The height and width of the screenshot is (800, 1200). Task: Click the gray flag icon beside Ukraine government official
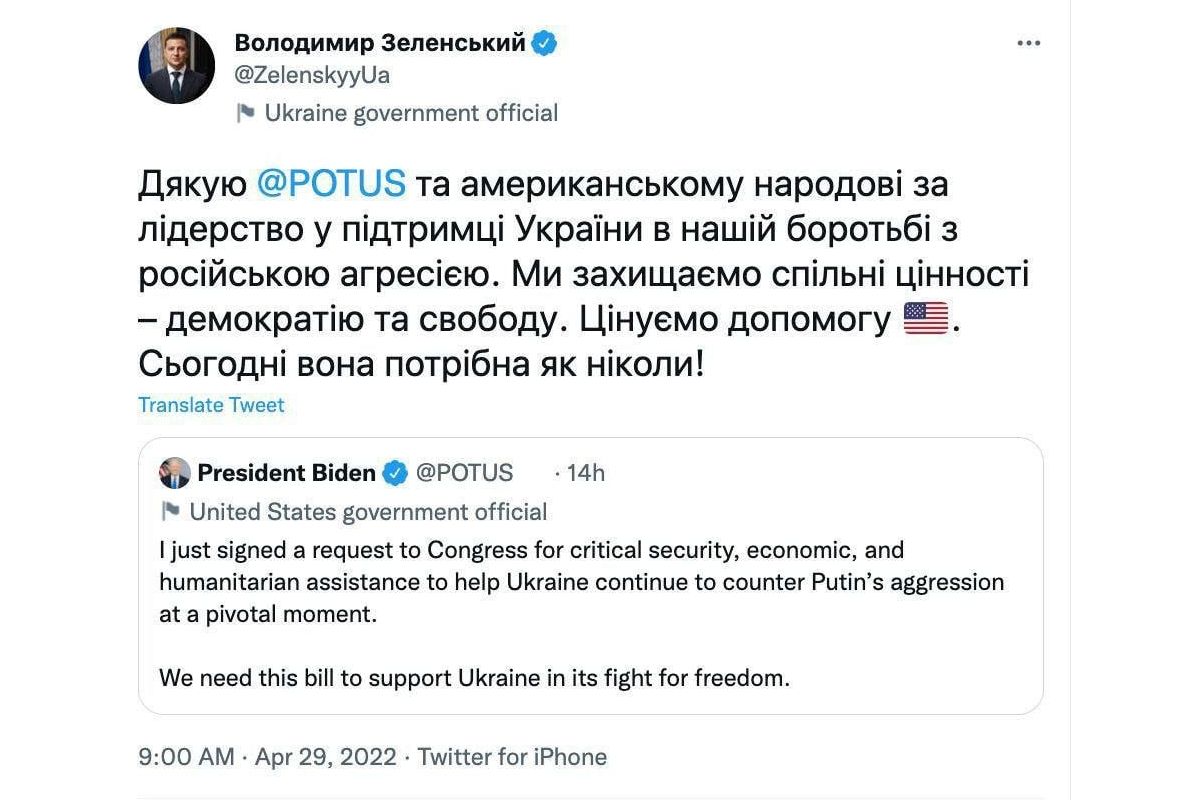click(x=245, y=113)
